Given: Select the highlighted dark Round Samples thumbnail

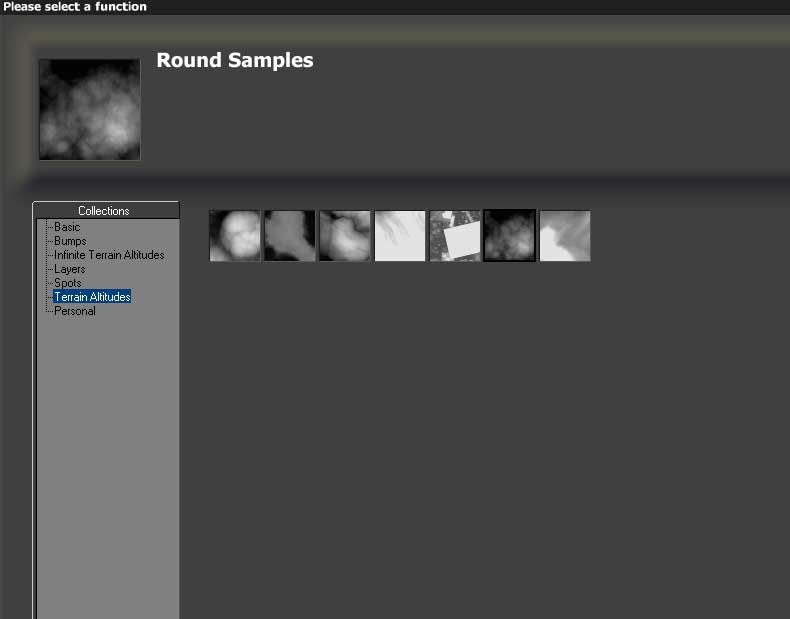Looking at the screenshot, I should [510, 236].
